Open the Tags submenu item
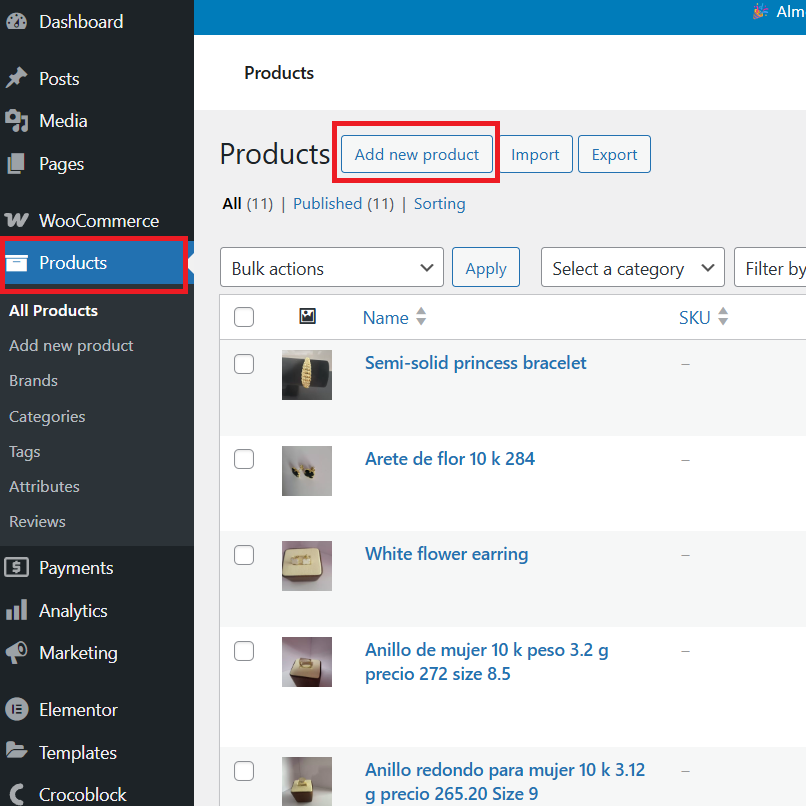 coord(25,452)
